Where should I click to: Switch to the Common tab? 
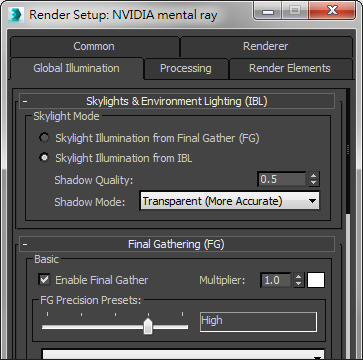point(94,46)
